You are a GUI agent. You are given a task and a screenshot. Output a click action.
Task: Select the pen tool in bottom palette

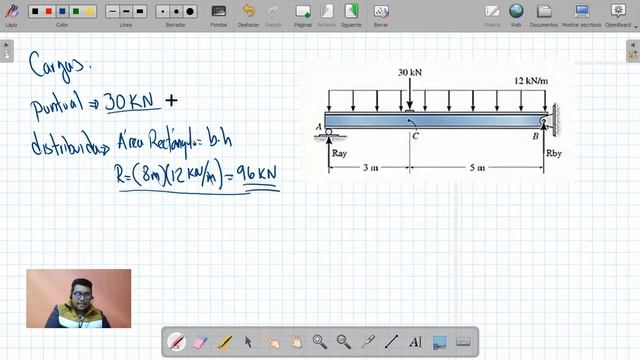[x=176, y=342]
